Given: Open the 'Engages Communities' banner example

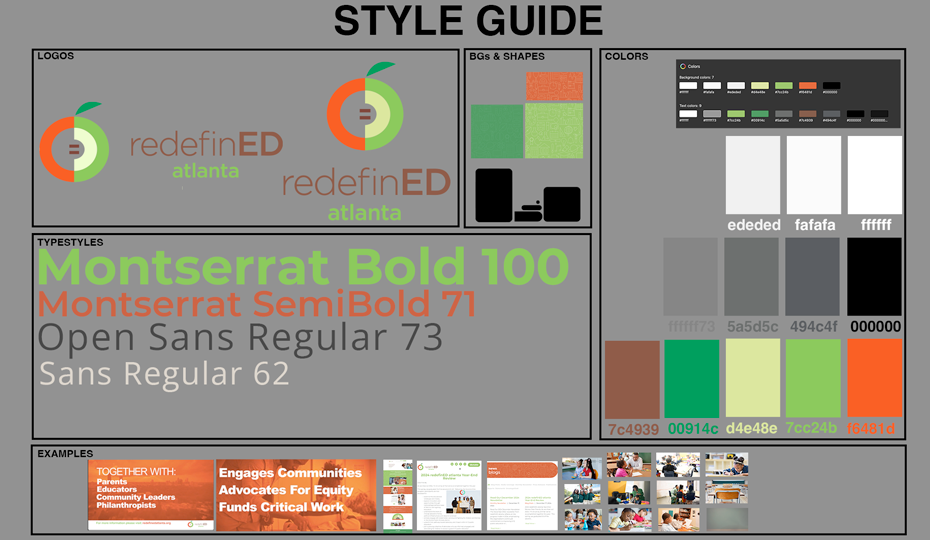Looking at the screenshot, I should coord(296,495).
